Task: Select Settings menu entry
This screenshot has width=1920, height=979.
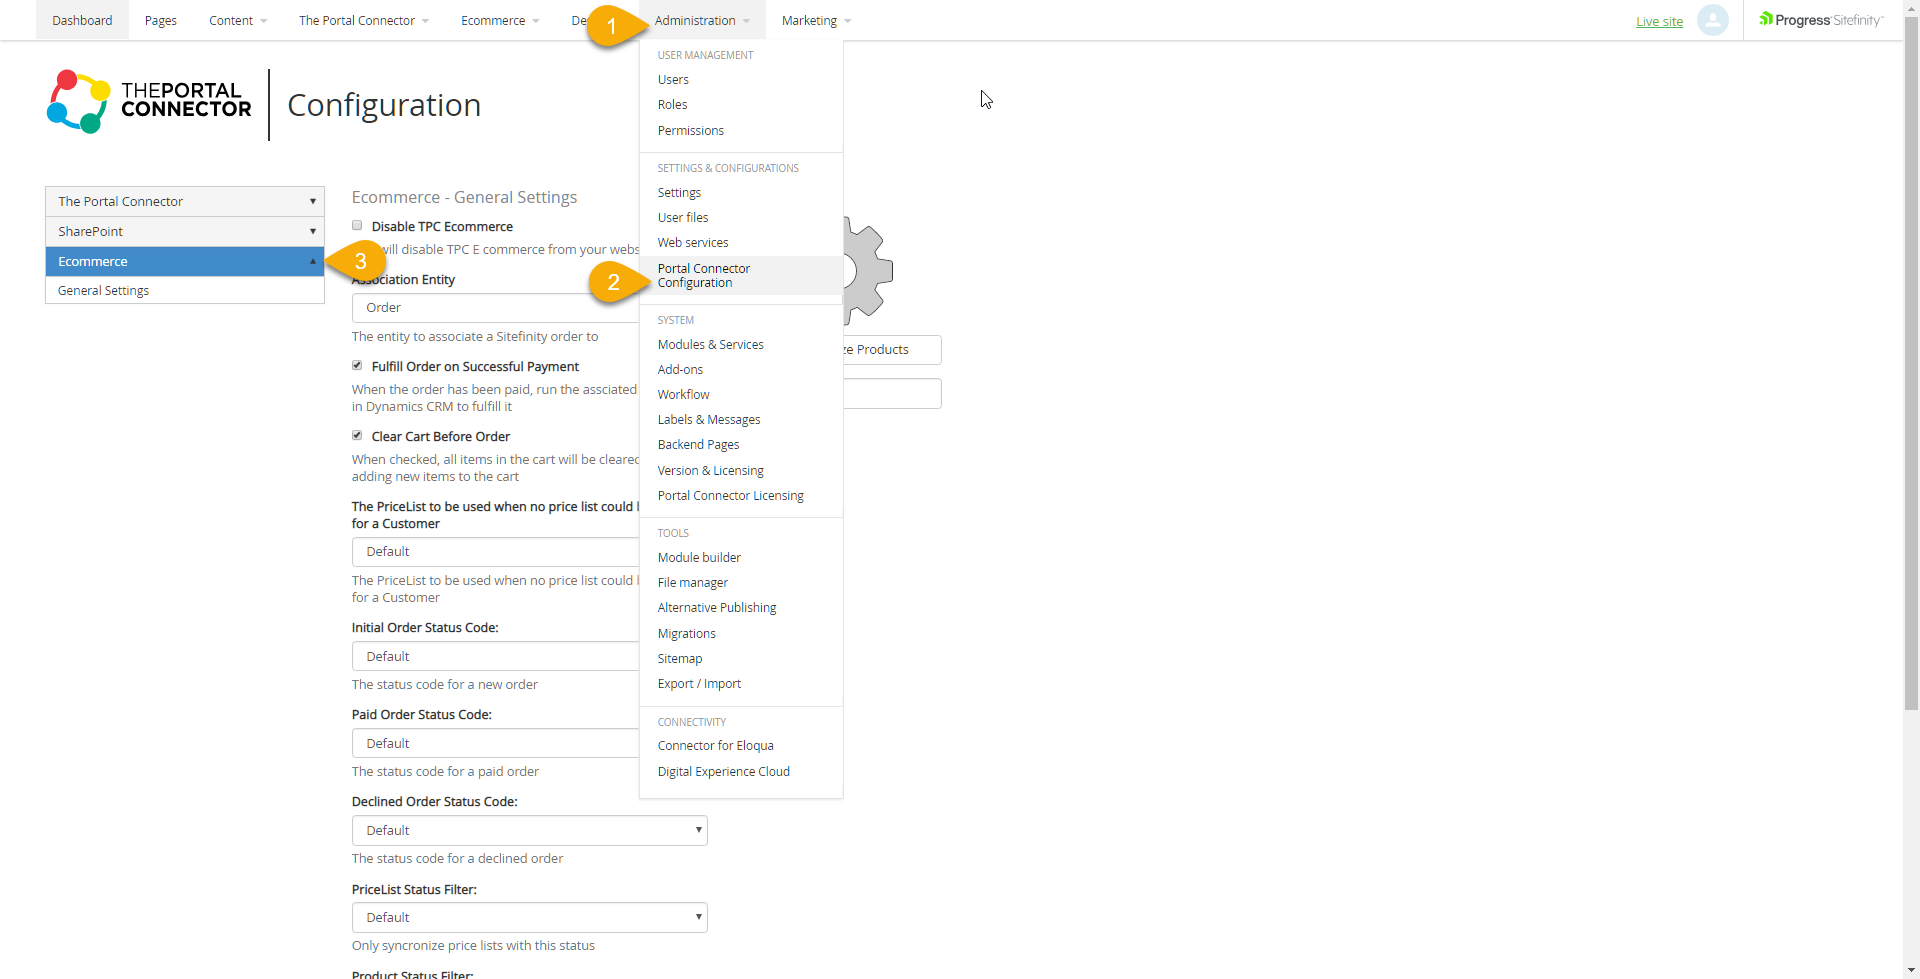Action: (679, 193)
